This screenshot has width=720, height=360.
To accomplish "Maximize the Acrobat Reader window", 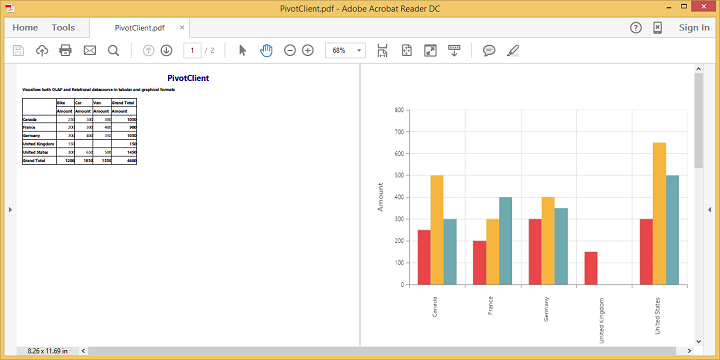I will (684, 7).
